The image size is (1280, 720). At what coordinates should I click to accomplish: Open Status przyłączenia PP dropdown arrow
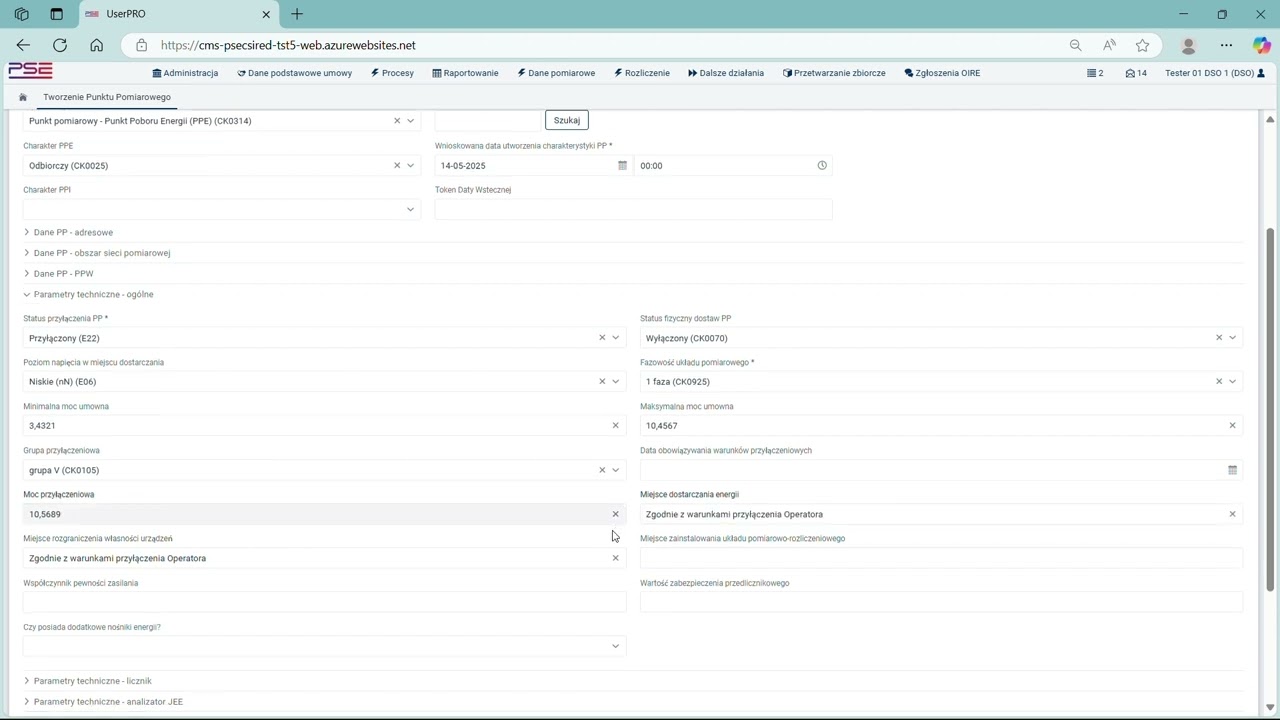[x=616, y=338]
